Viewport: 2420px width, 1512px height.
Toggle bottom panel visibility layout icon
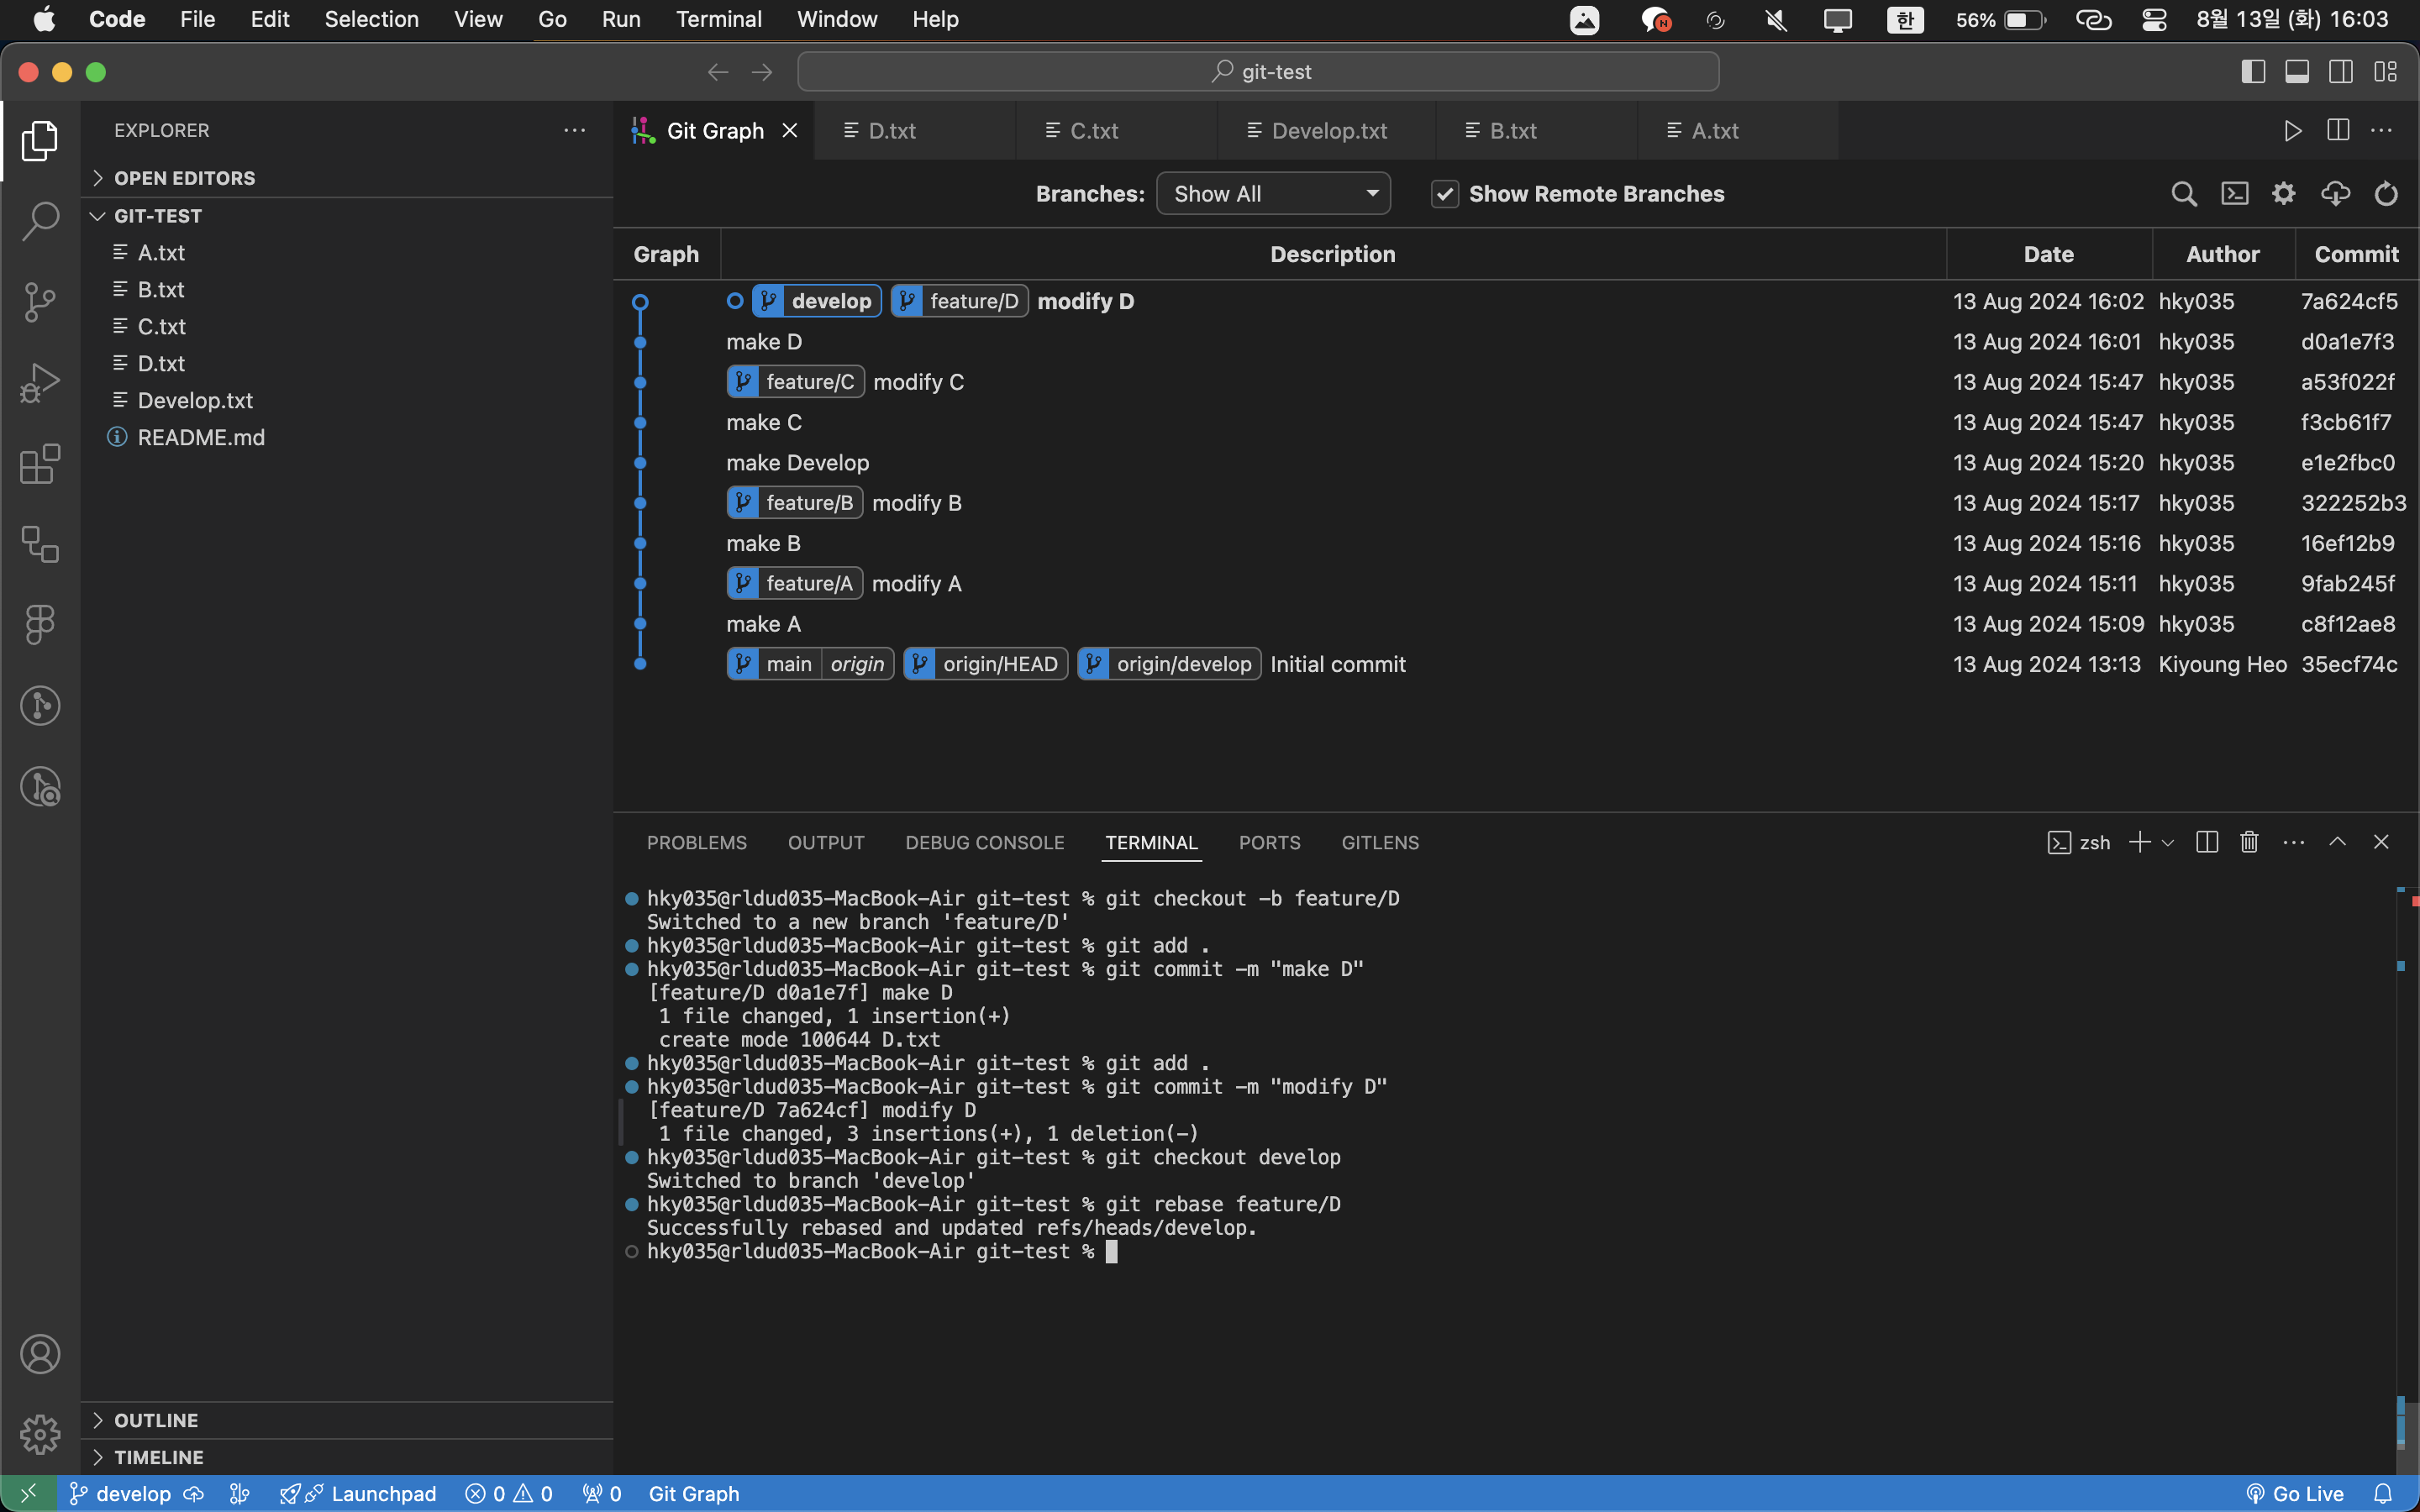click(2297, 72)
